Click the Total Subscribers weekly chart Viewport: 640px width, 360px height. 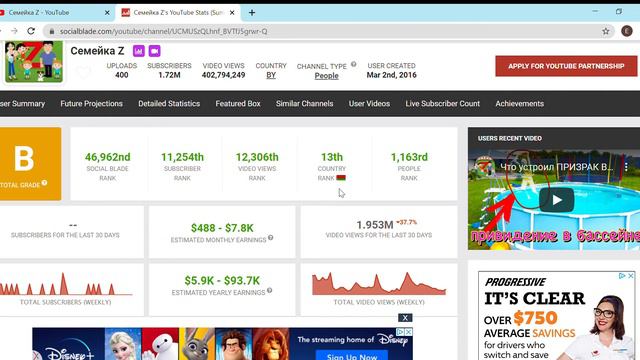click(66, 284)
